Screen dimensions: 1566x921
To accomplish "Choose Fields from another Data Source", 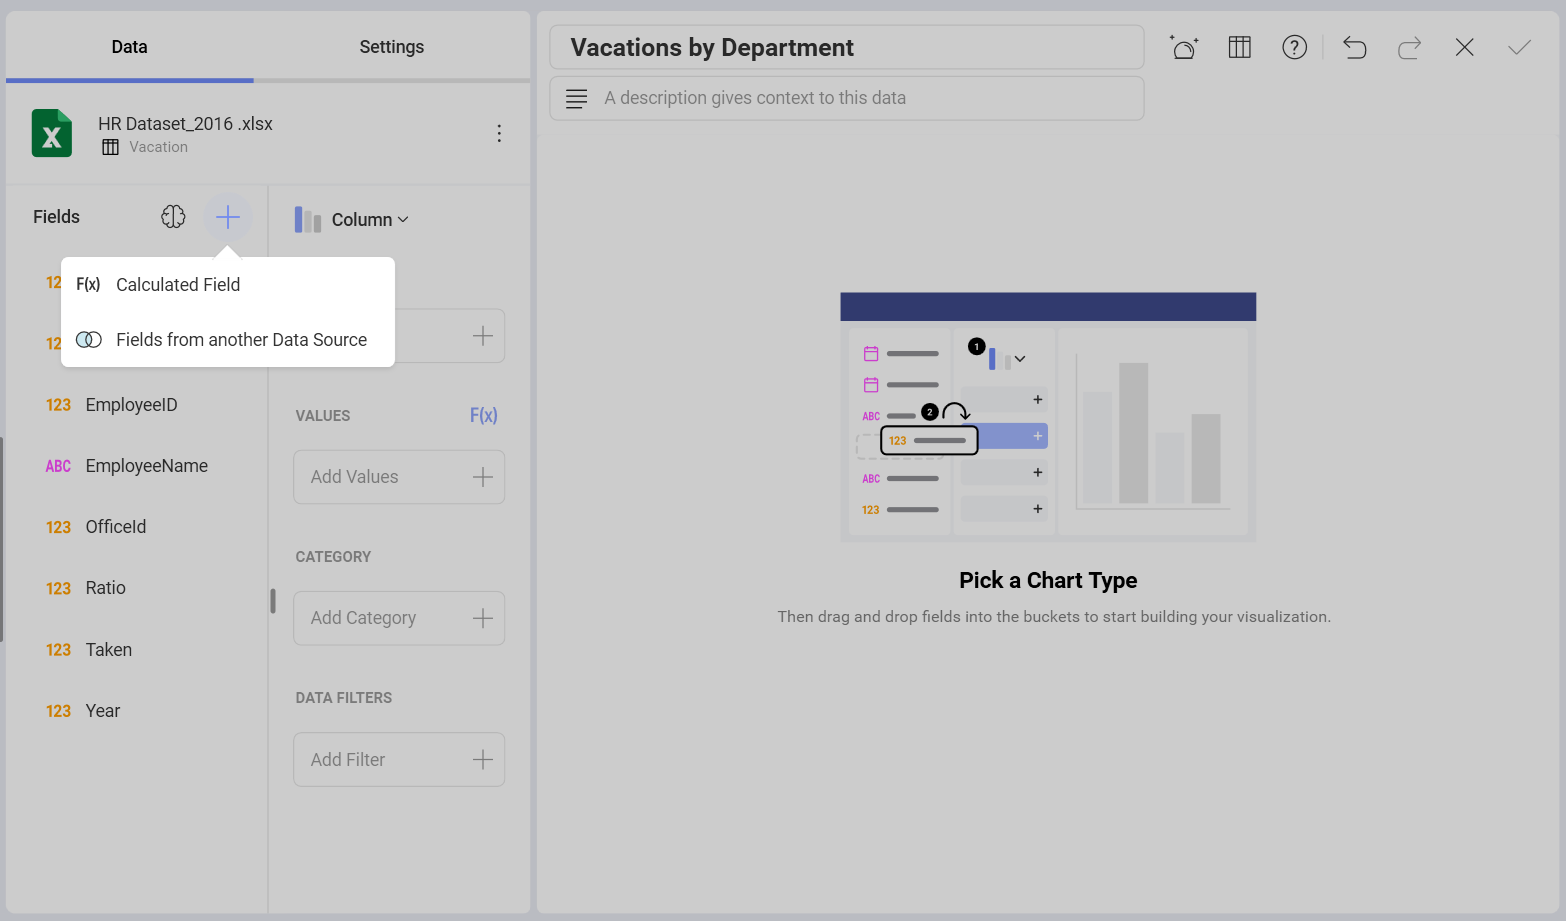I will pos(228,340).
